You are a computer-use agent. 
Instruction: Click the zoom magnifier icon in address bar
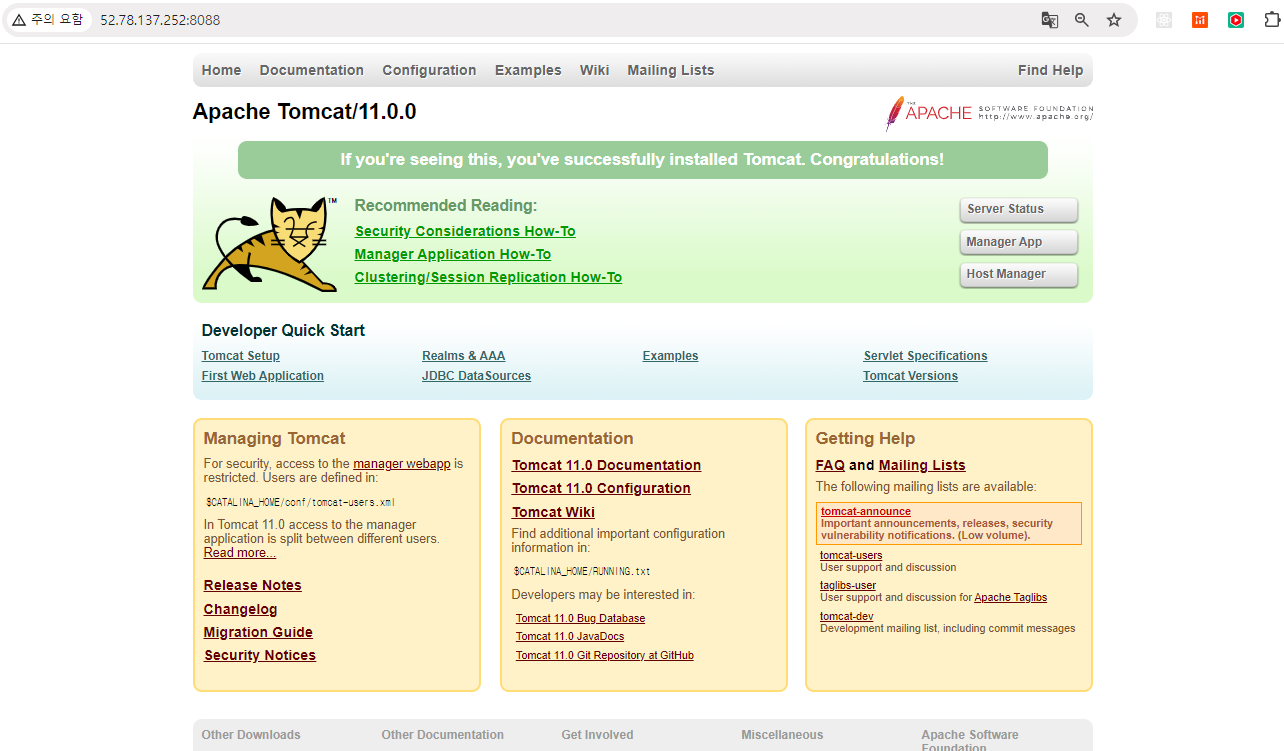1081,20
